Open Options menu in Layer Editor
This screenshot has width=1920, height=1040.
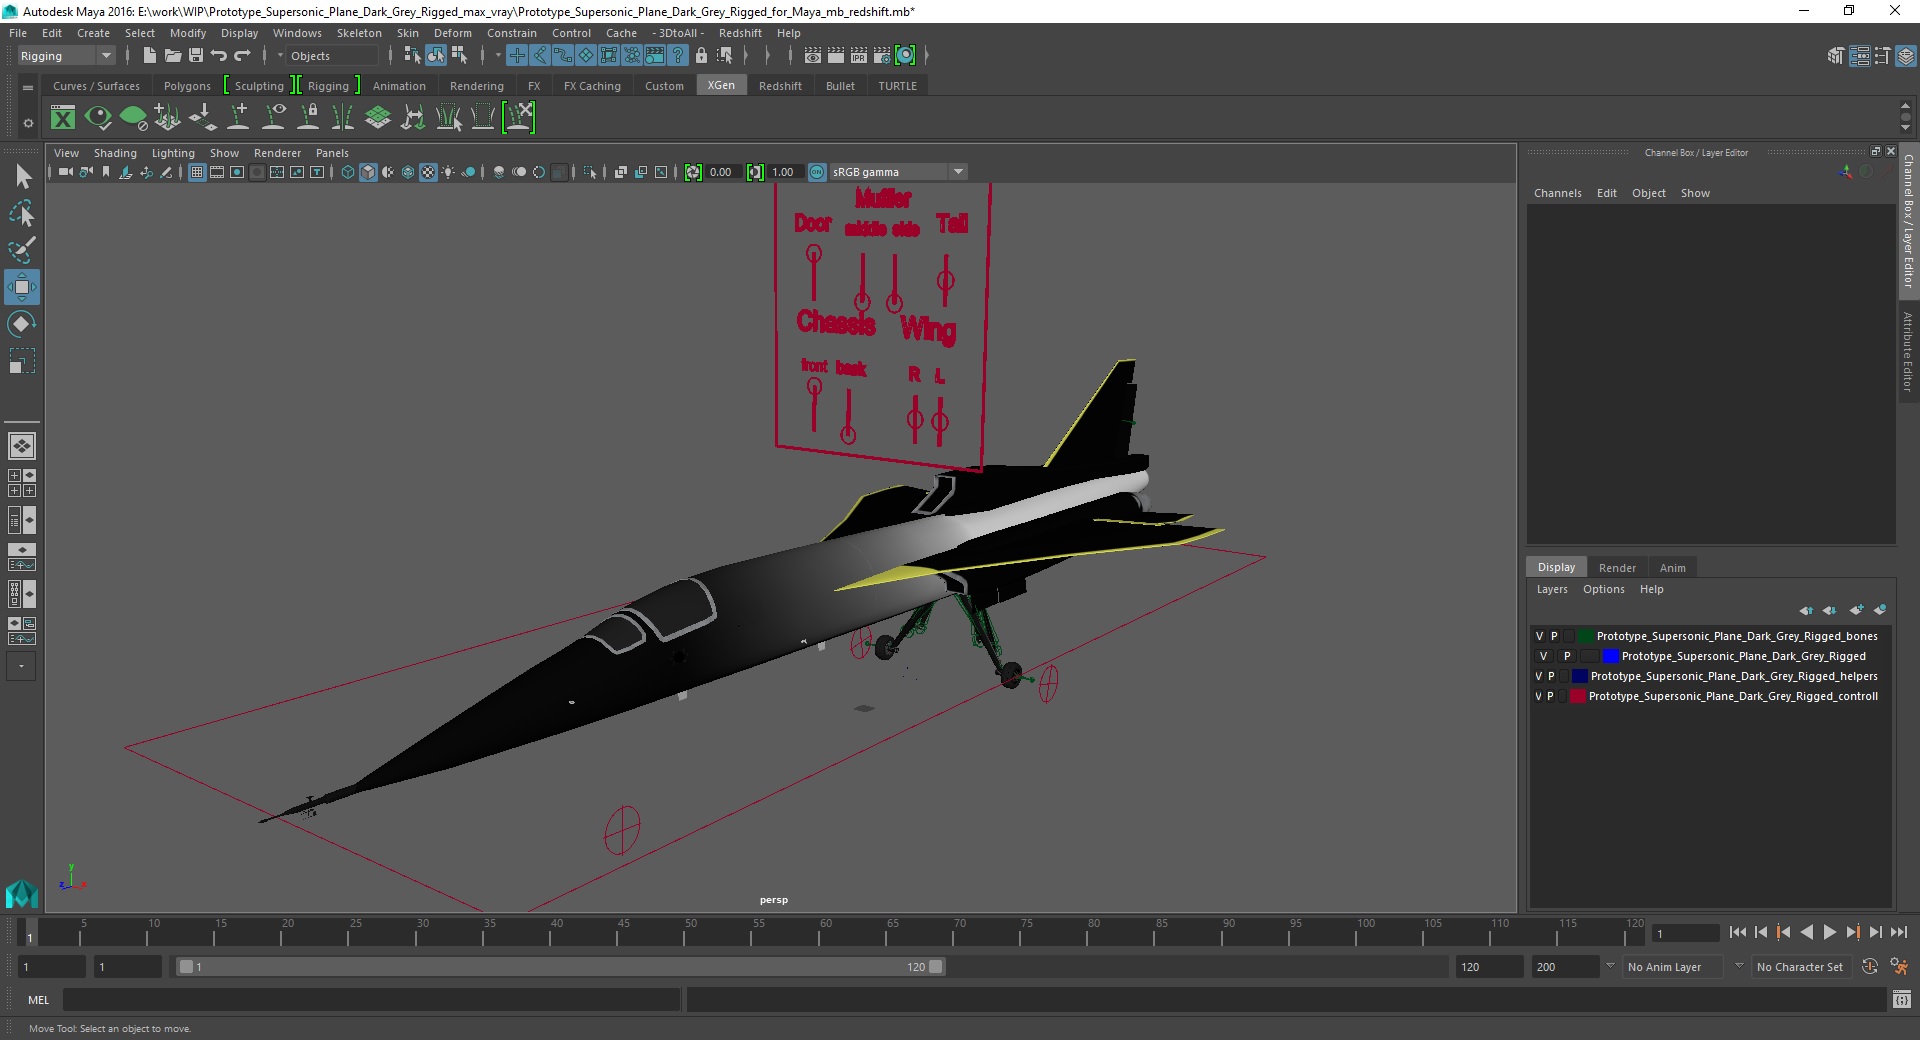[x=1604, y=589]
